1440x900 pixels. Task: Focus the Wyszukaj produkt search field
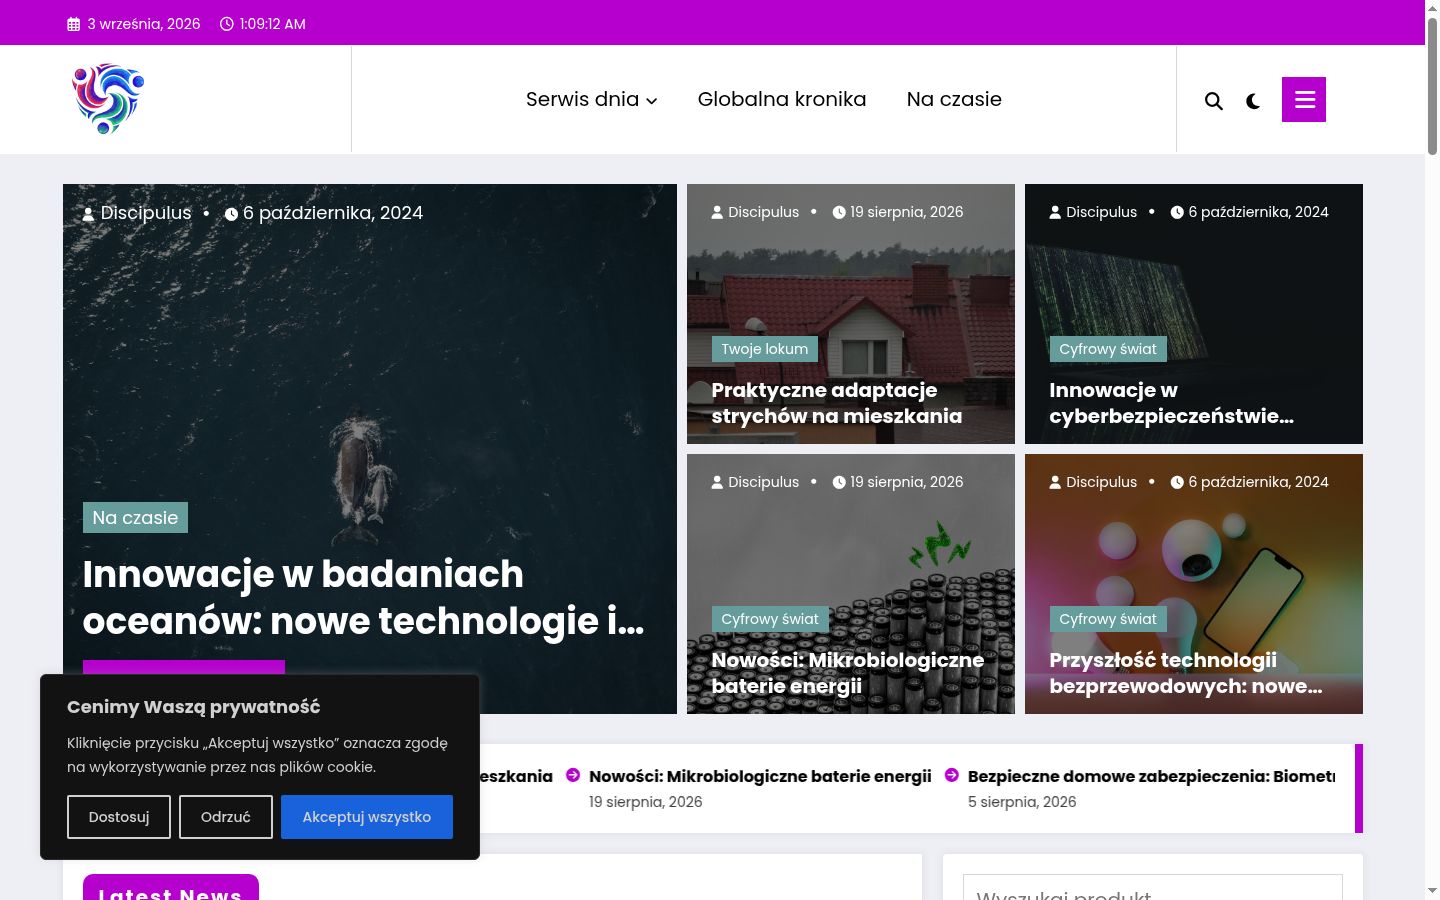1153,889
